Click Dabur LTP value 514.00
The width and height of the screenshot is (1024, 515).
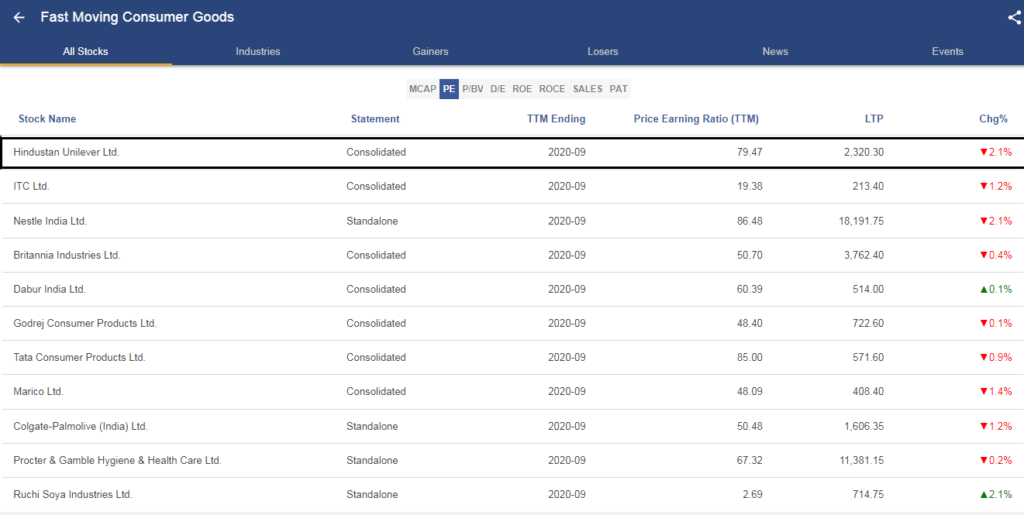[870, 289]
